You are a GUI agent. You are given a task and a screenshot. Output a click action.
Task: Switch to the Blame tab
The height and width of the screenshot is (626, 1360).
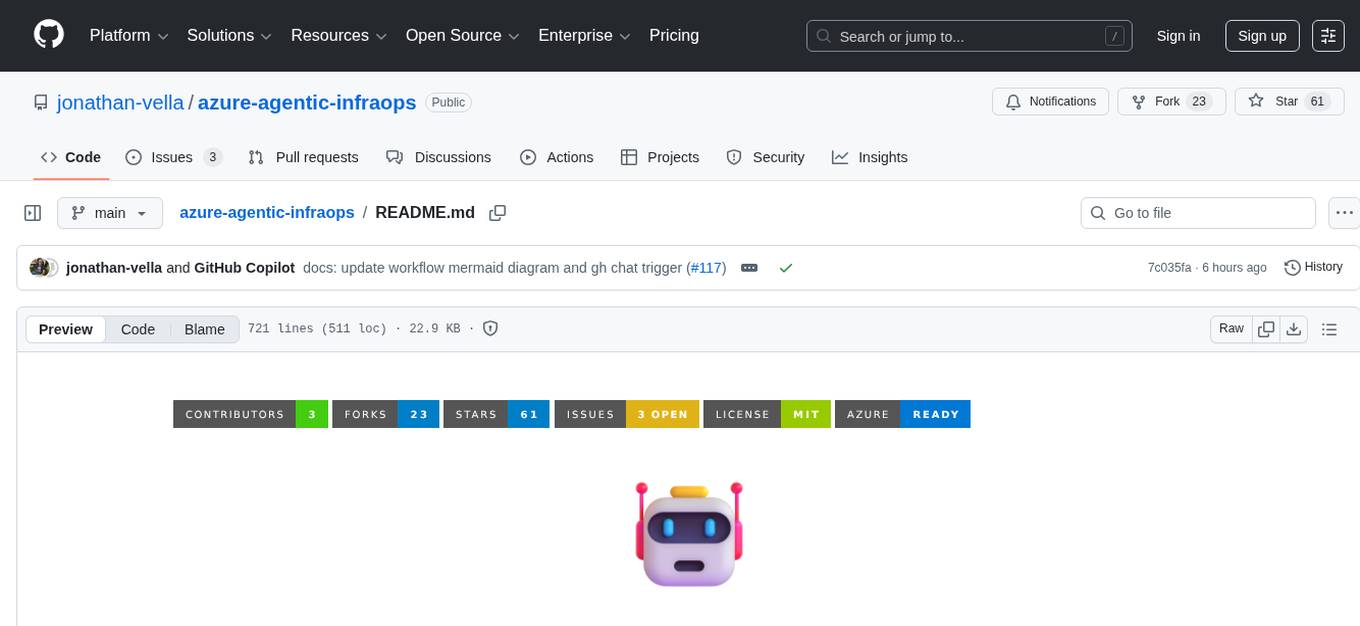204,329
